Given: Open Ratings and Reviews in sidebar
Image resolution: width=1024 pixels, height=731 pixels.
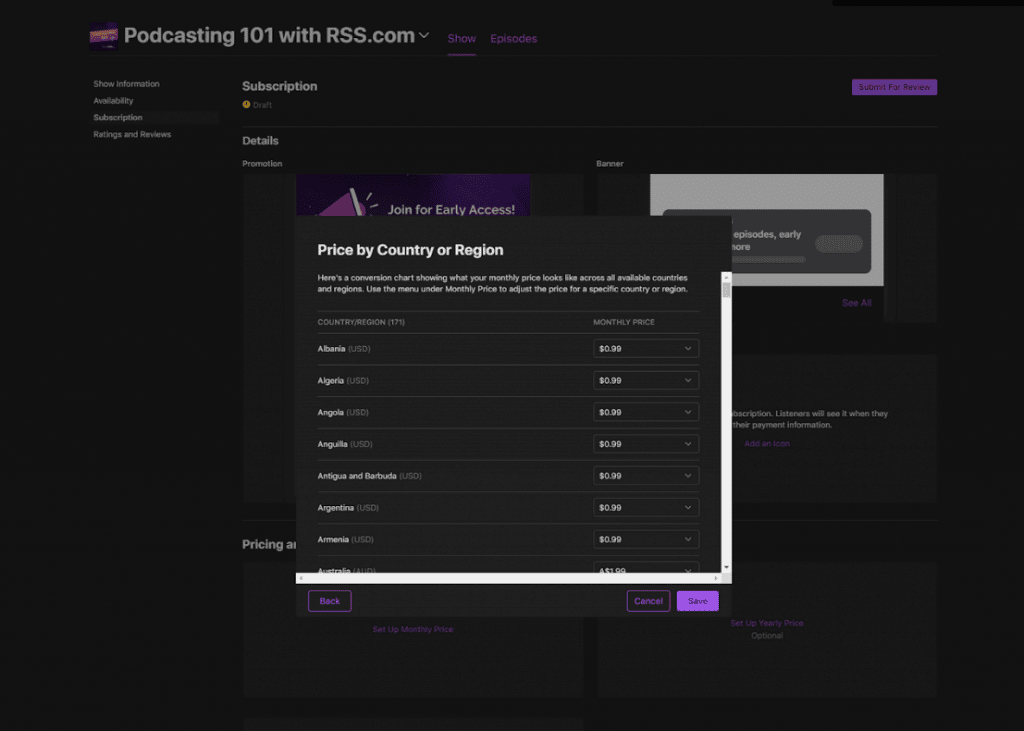Looking at the screenshot, I should coord(132,135).
